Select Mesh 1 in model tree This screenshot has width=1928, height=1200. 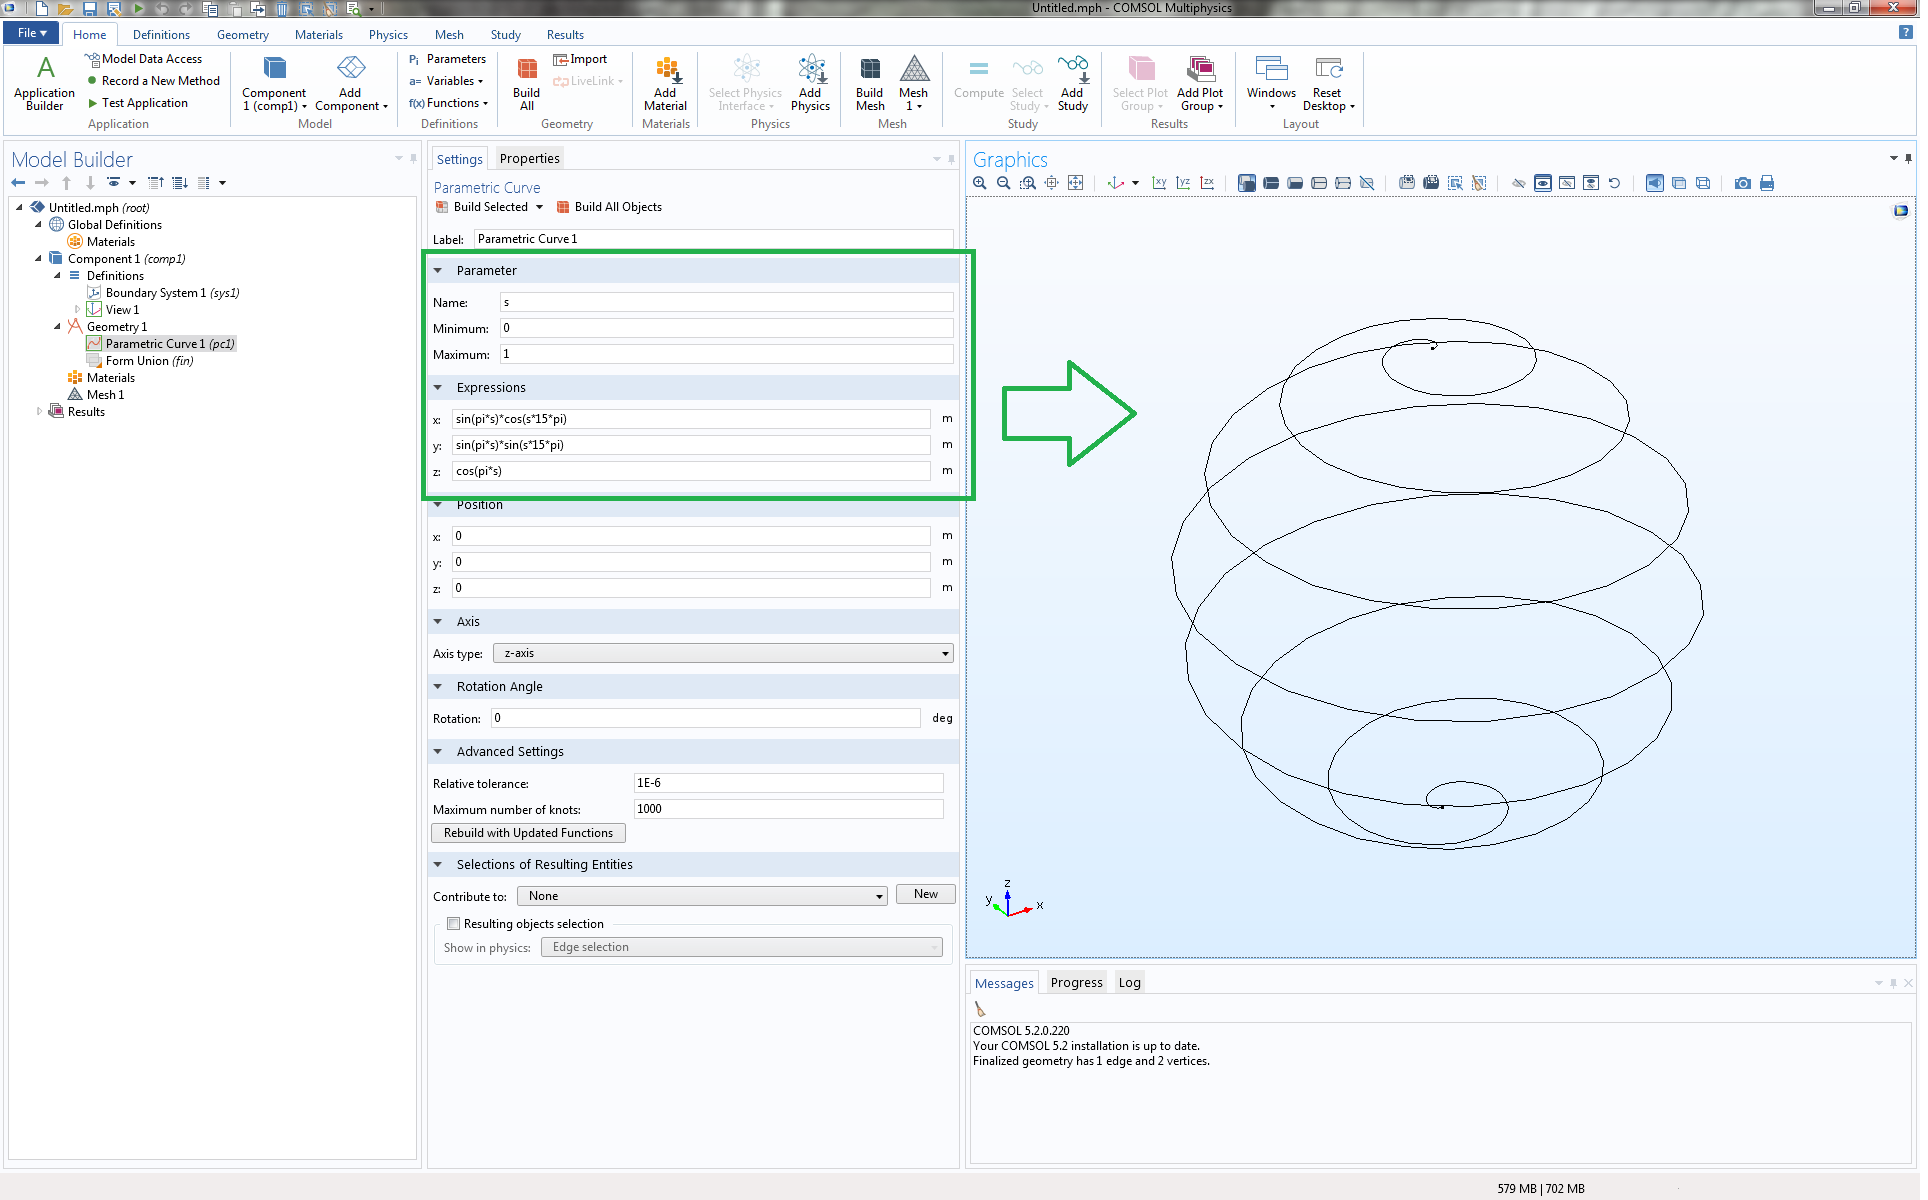point(105,395)
